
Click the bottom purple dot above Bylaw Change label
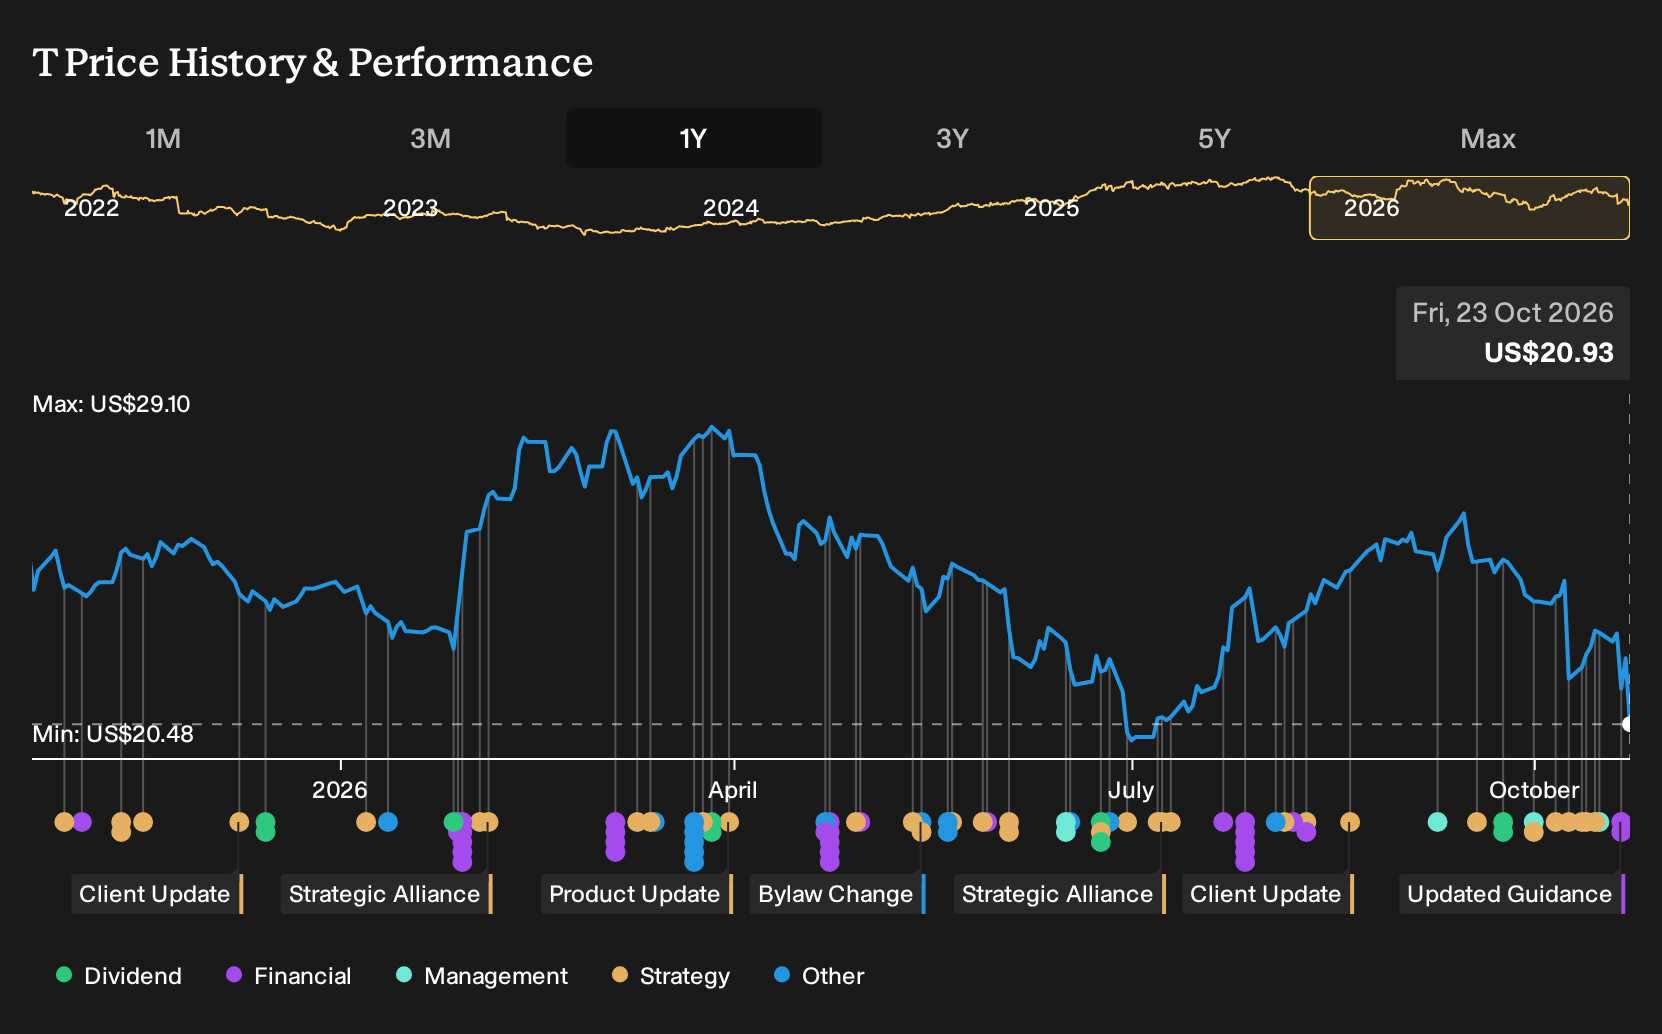tap(829, 862)
